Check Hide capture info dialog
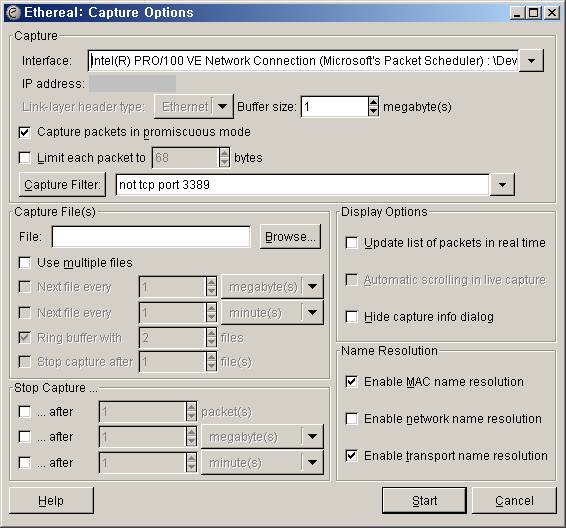566x528 pixels. [352, 317]
